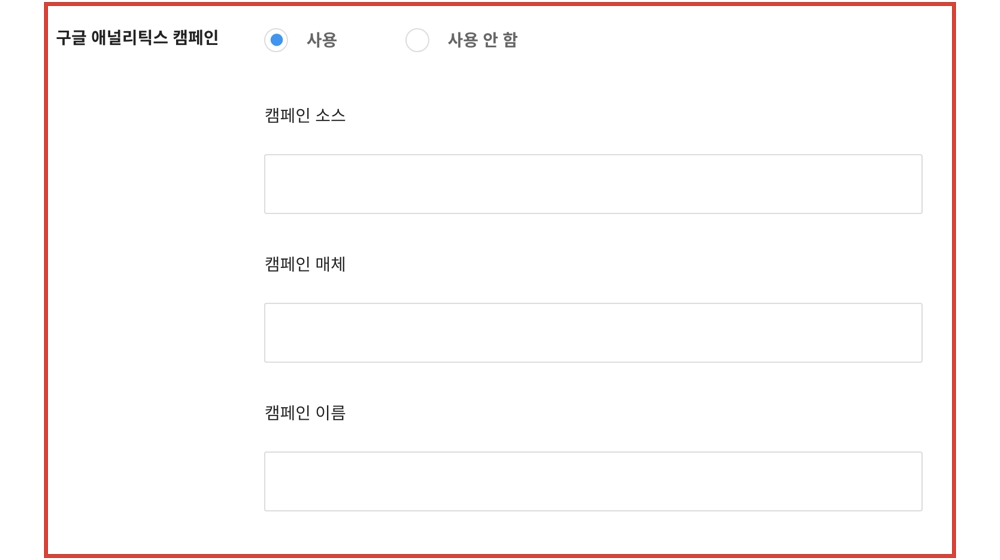Click the 캠페인 매체 label
Screen dimensions: 1000x560
point(305,264)
